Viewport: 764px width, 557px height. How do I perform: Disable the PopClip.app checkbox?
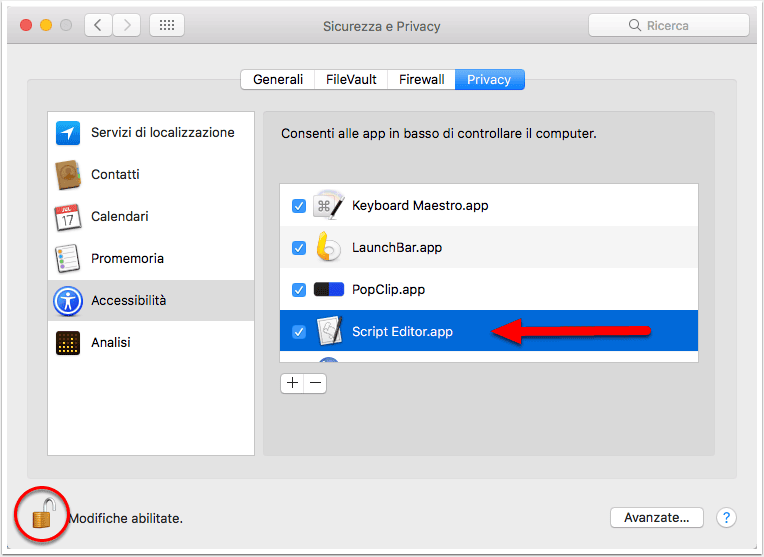(x=299, y=290)
